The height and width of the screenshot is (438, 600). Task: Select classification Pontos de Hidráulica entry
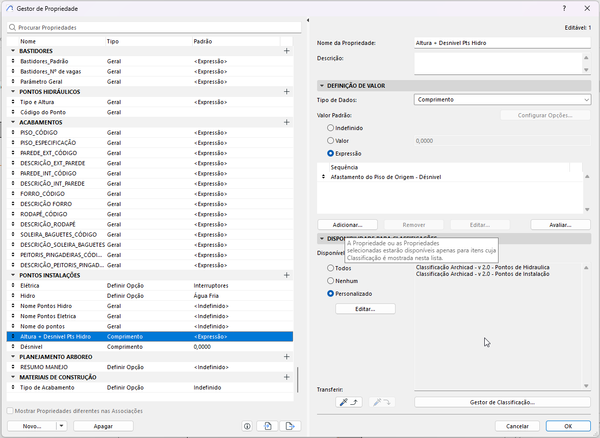[483, 267]
